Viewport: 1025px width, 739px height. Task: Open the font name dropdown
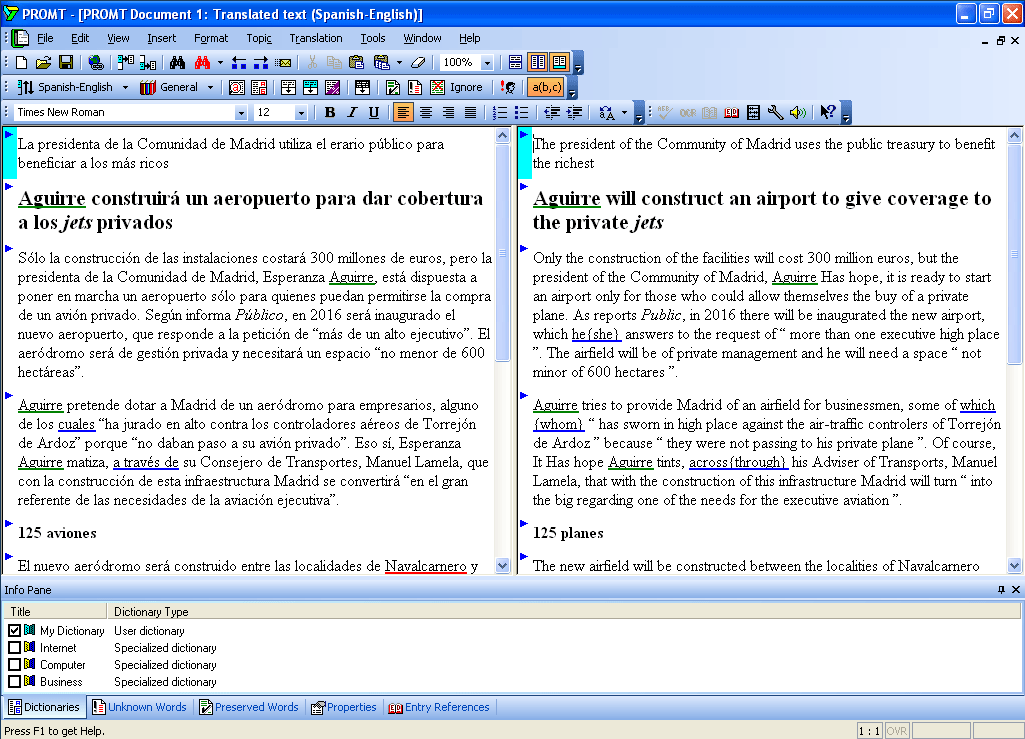(x=241, y=112)
